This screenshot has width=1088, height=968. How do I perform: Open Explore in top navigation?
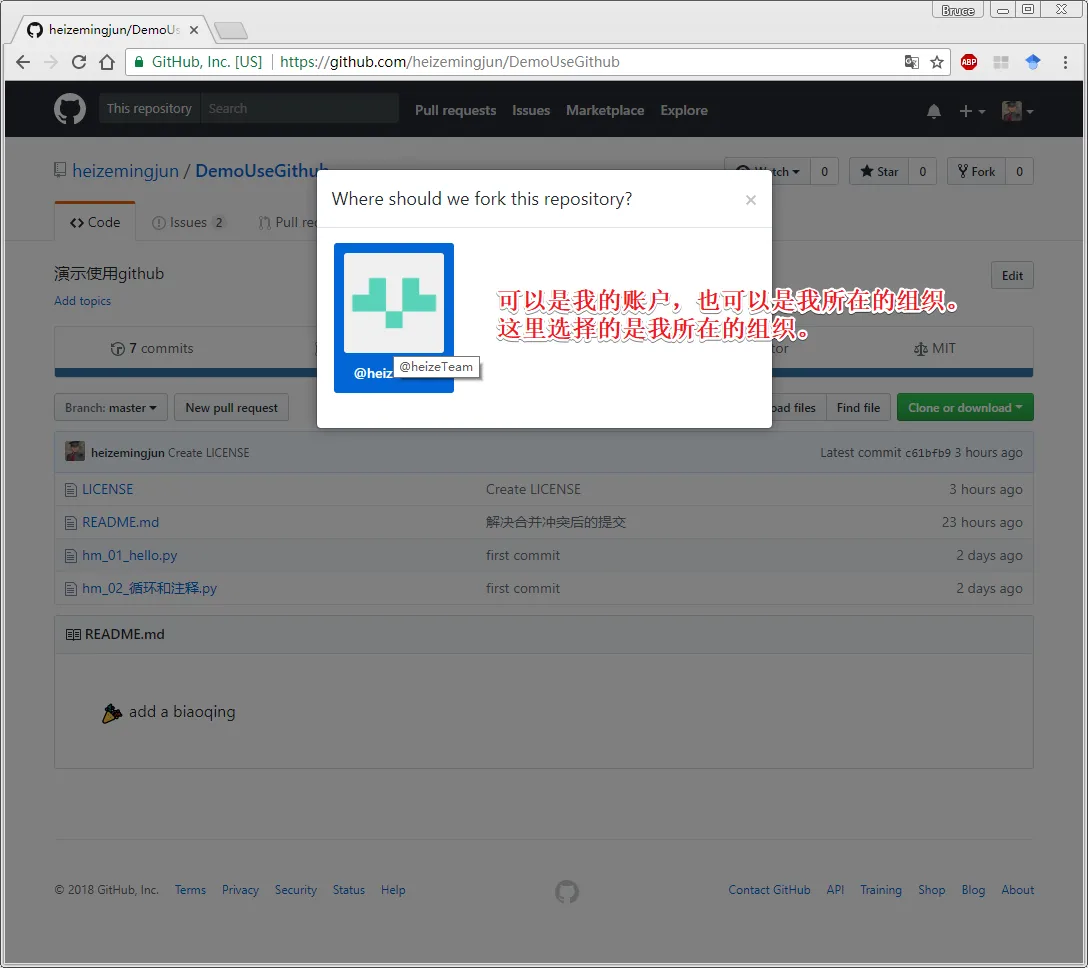684,110
